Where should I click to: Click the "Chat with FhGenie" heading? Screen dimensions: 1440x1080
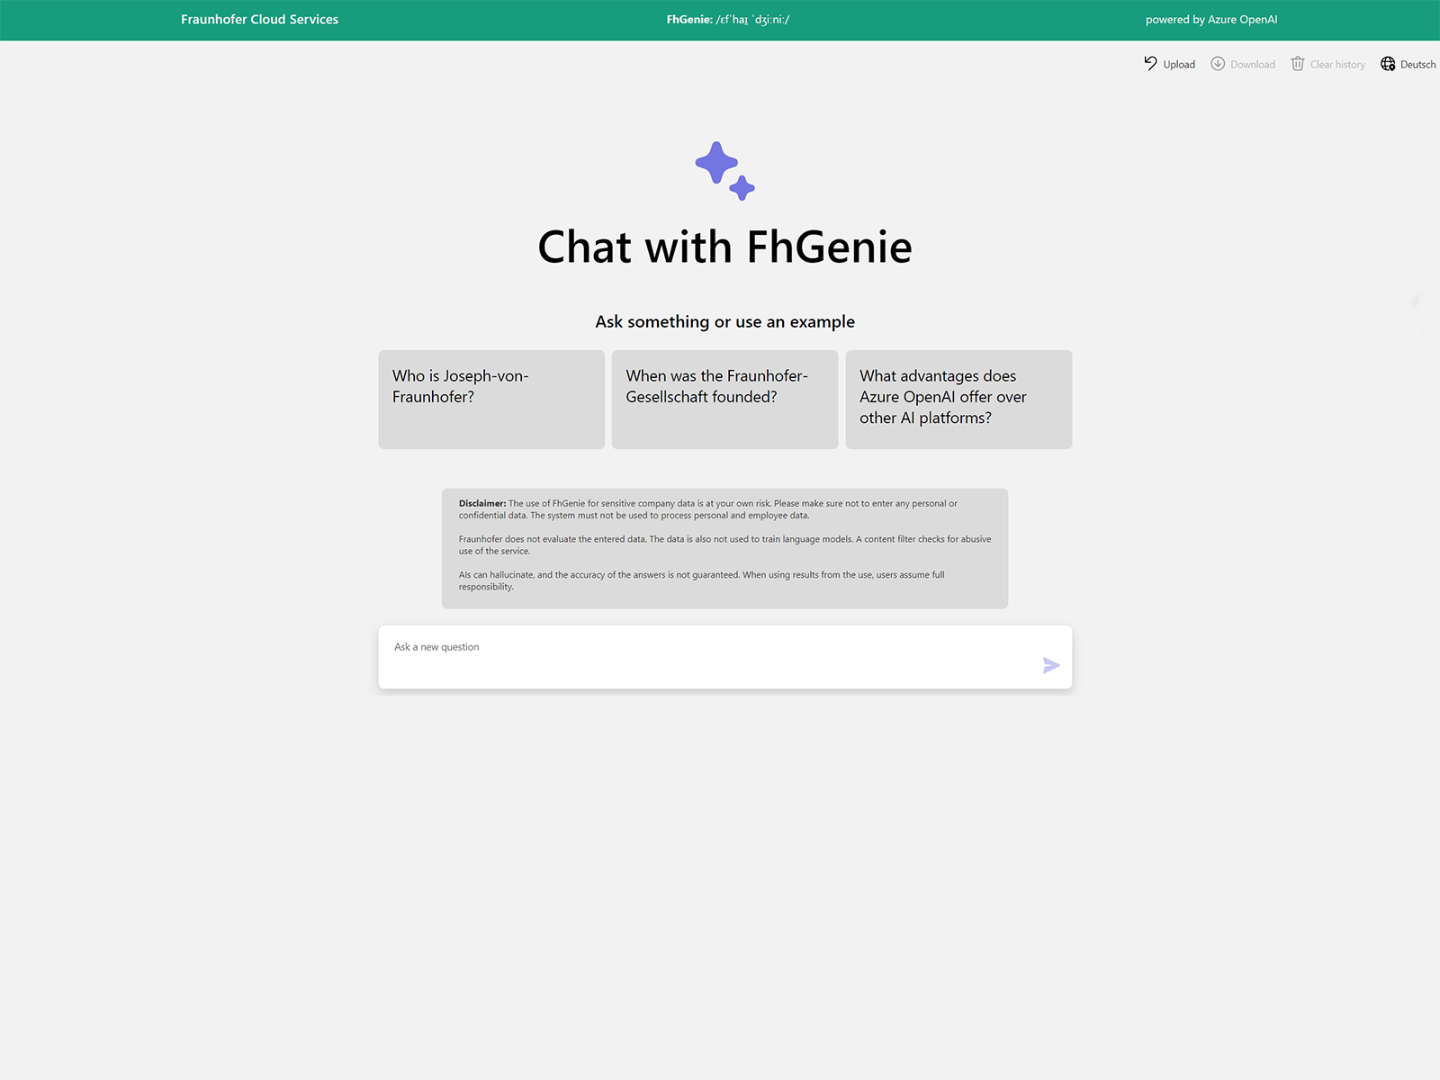coord(724,246)
